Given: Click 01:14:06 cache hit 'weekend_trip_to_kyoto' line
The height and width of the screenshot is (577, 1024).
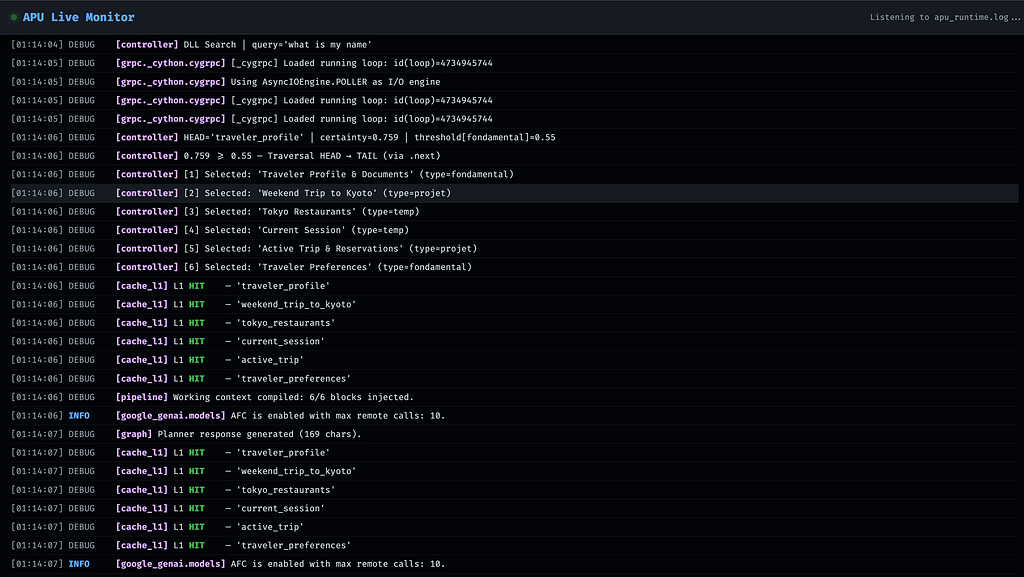Looking at the screenshot, I should (x=515, y=304).
